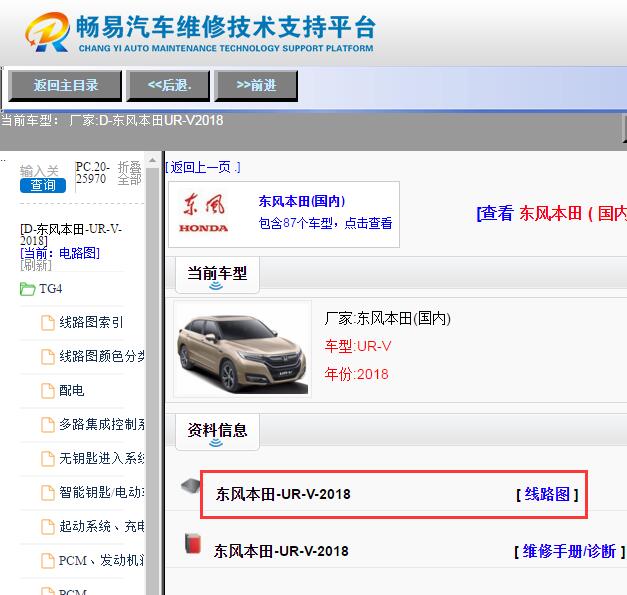Click sidebar scrollbar up arrow
Viewport: 627px width, 595px height.
pyautogui.click(x=152, y=160)
